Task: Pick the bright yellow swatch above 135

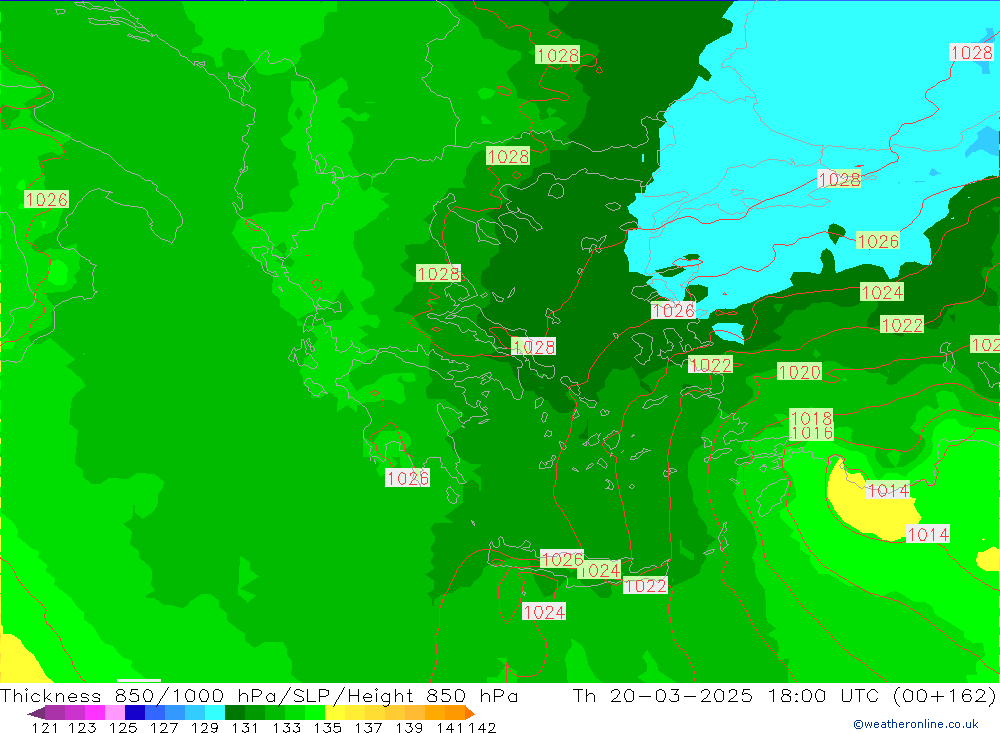Action: pos(335,713)
